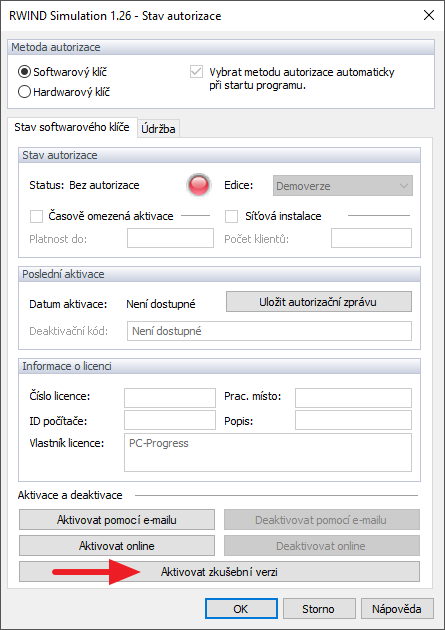Click the Prac. místo field
This screenshot has width=445, height=630.
353,398
